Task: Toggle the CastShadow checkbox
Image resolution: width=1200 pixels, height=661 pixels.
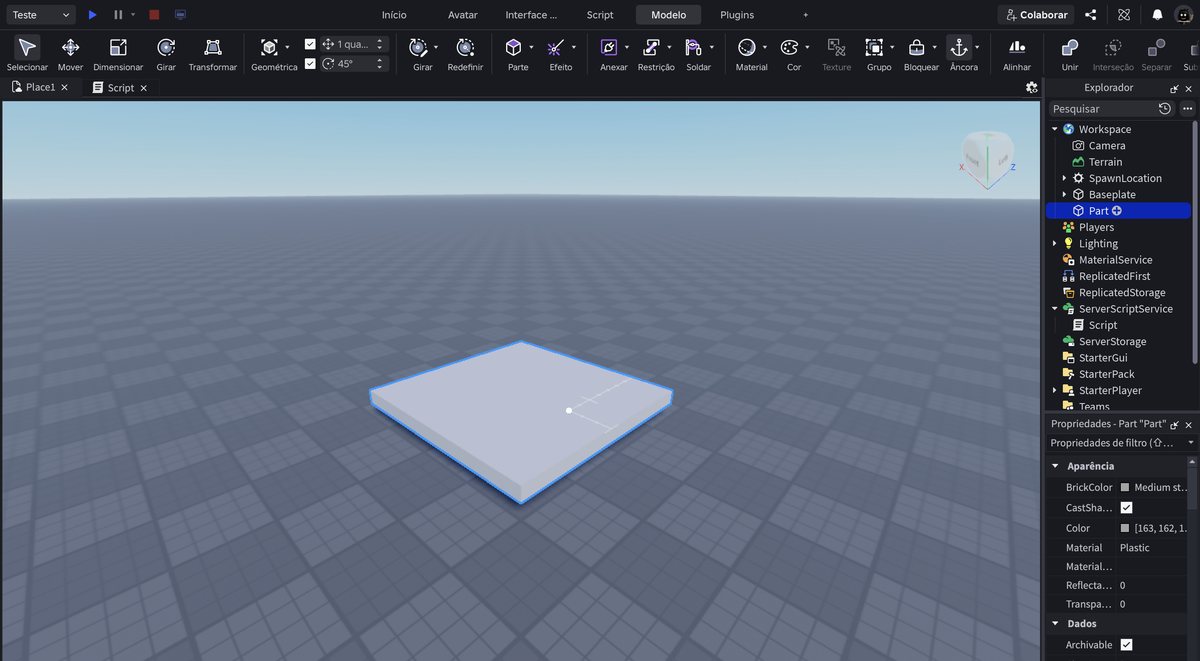Action: pyautogui.click(x=1127, y=508)
